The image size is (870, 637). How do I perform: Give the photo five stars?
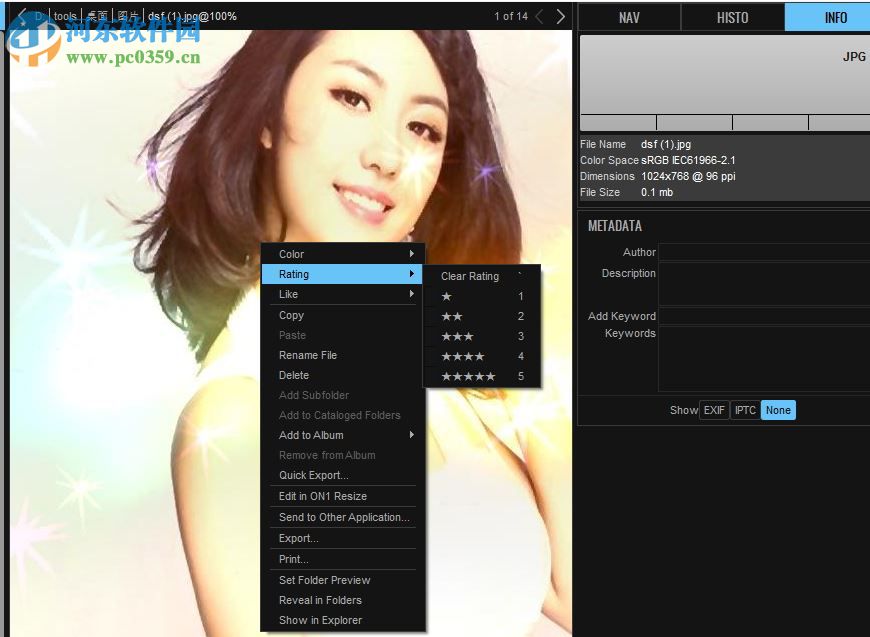(x=468, y=376)
